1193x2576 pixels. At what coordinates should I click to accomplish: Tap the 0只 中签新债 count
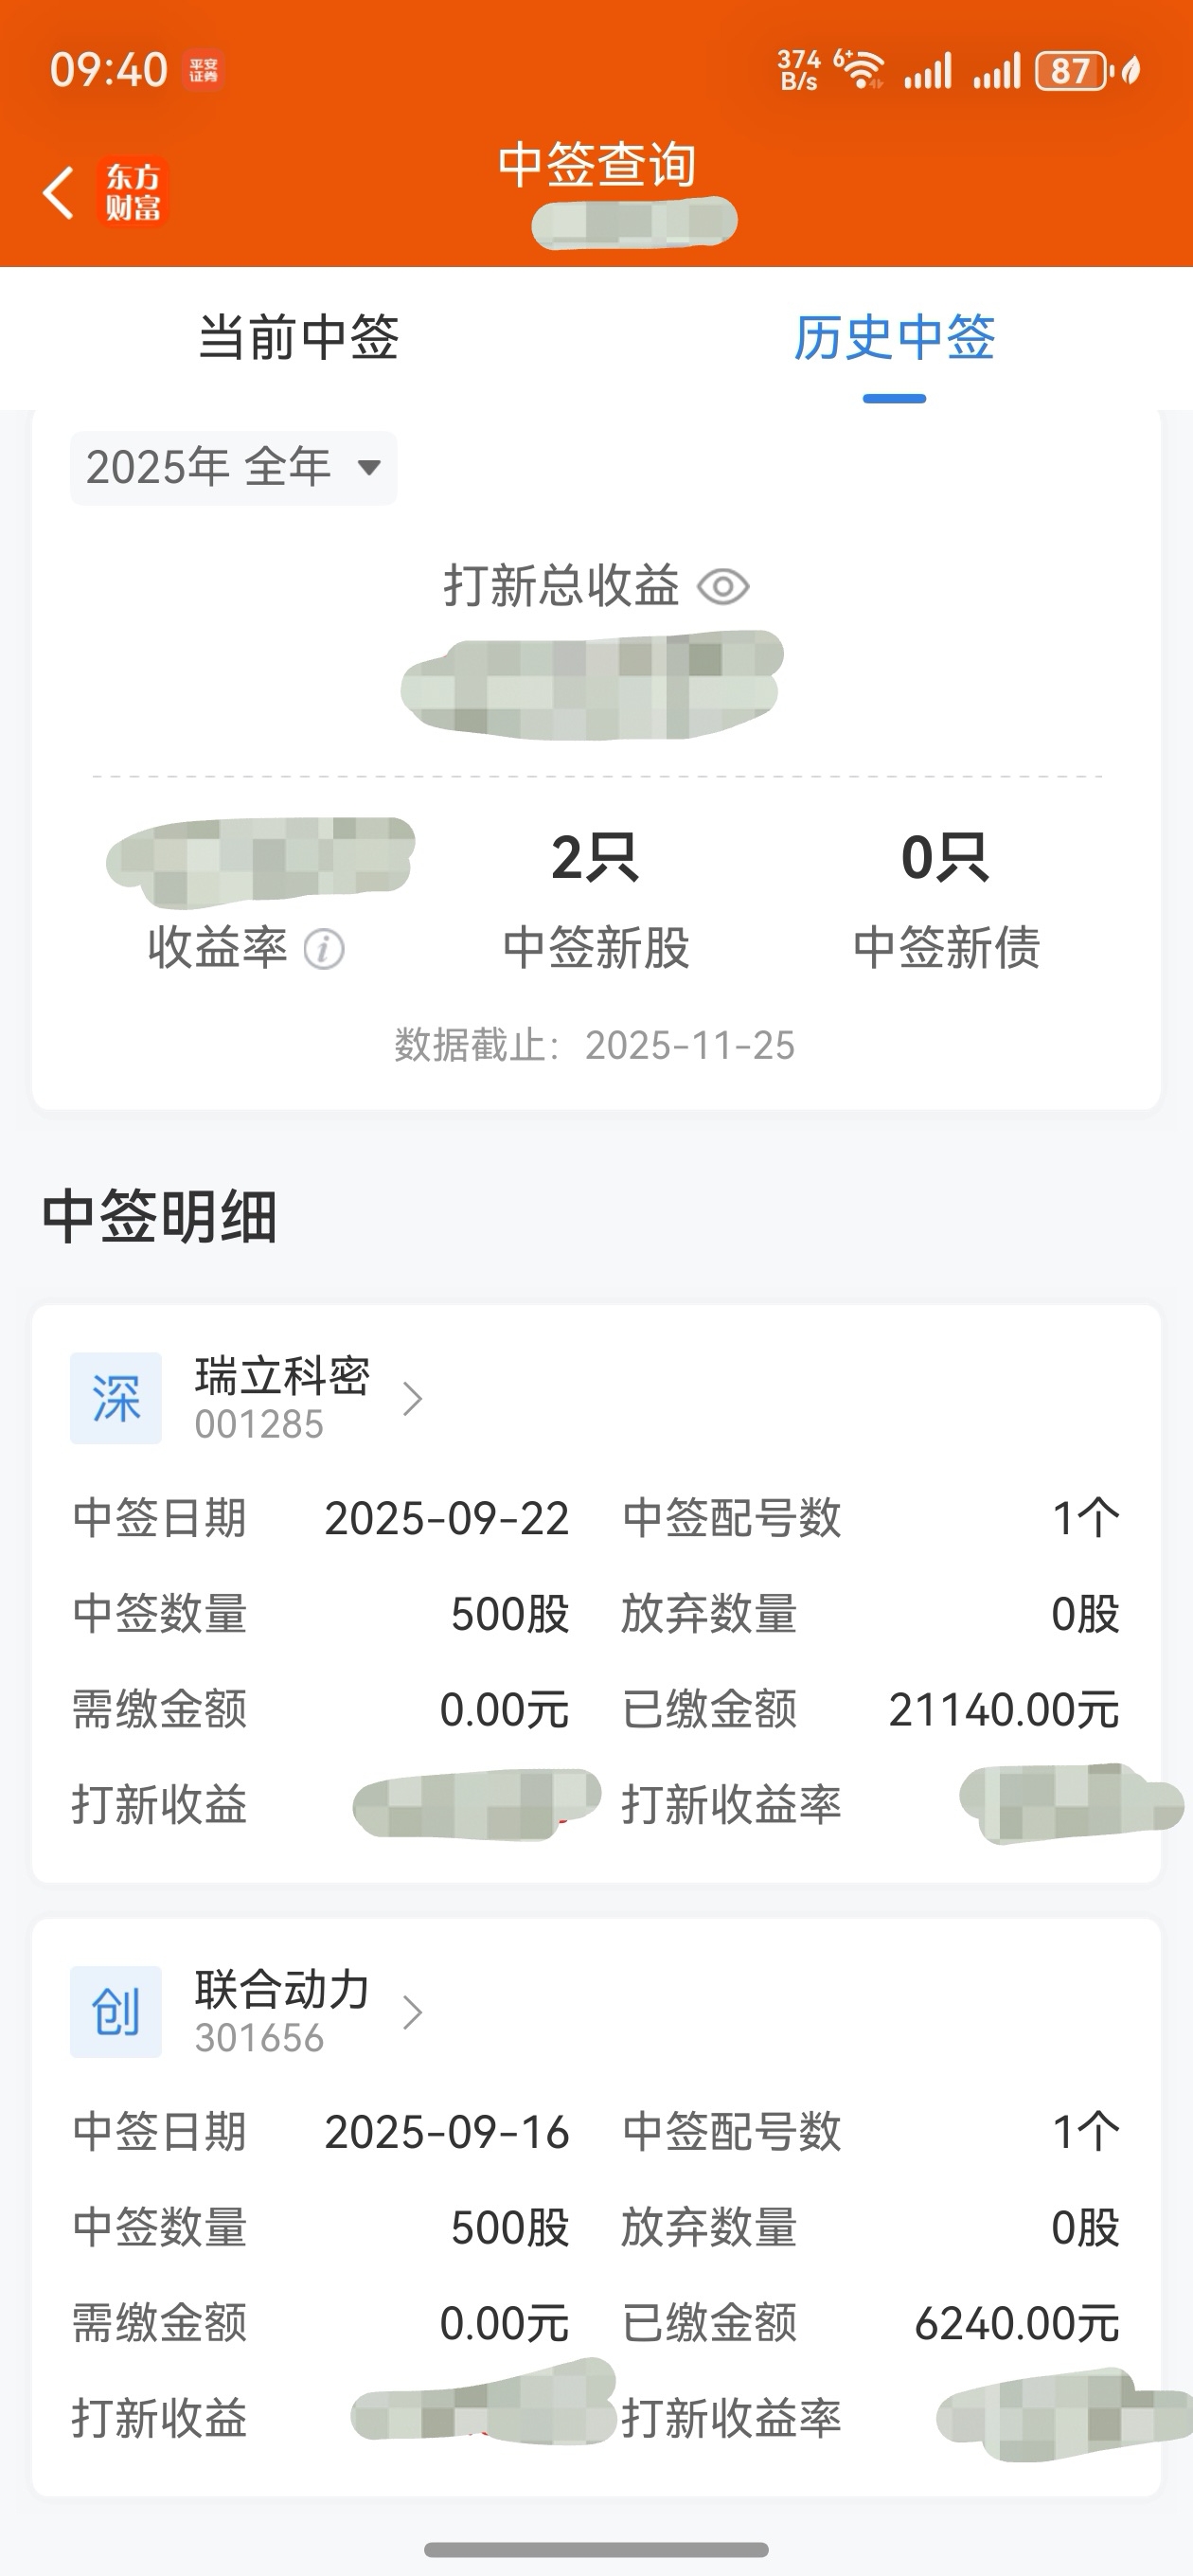point(946,858)
